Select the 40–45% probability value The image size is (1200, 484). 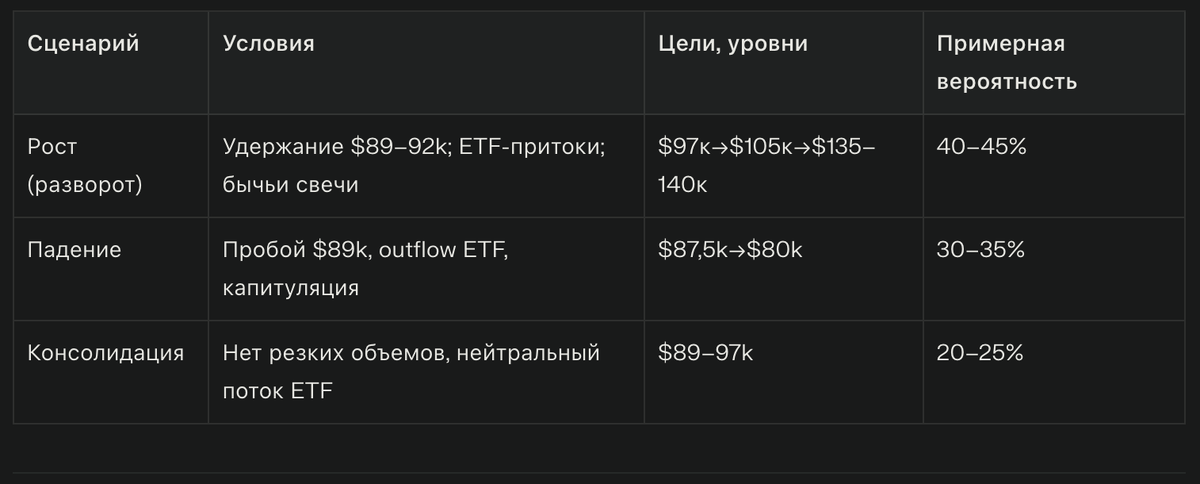point(982,147)
